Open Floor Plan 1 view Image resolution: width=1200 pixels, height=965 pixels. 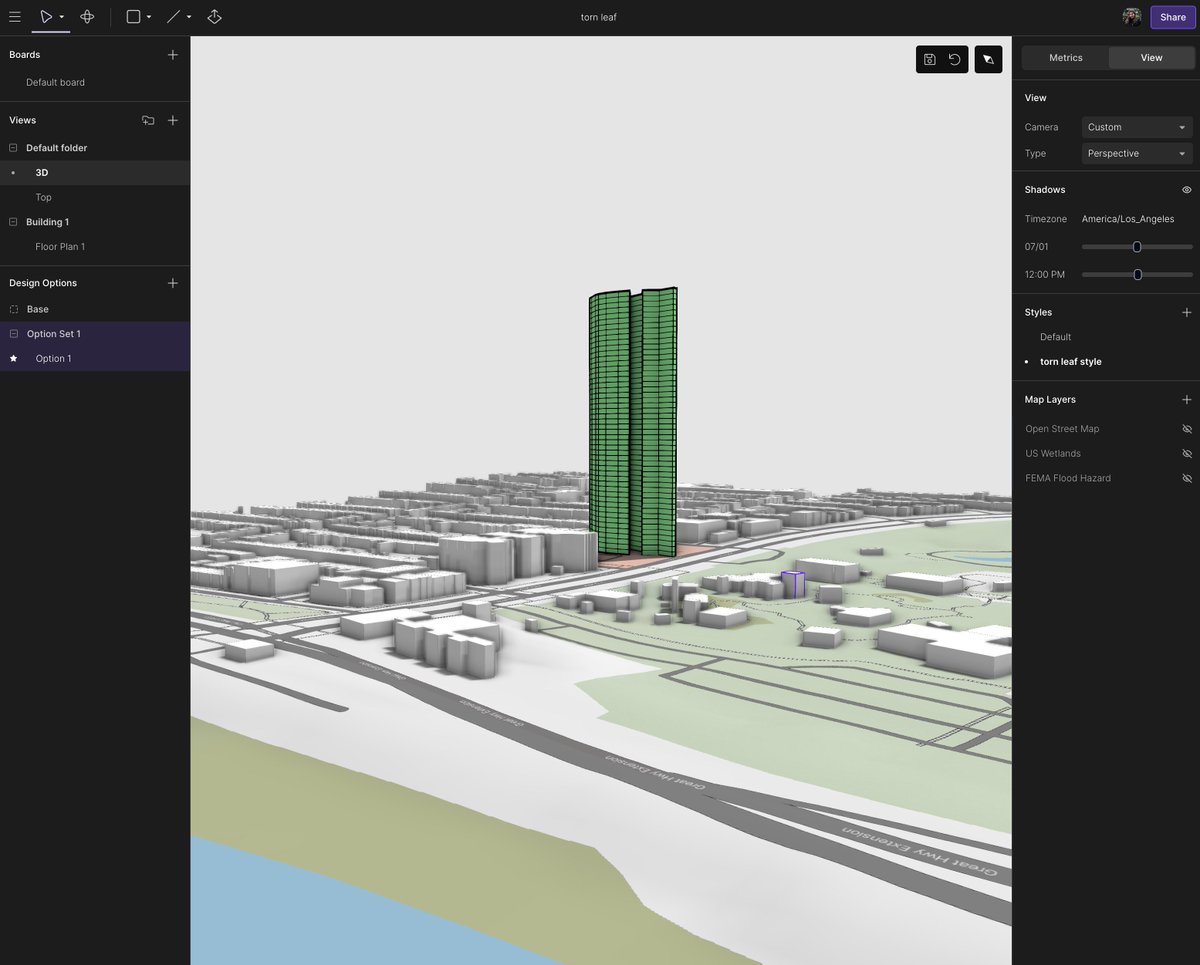pyautogui.click(x=95, y=246)
